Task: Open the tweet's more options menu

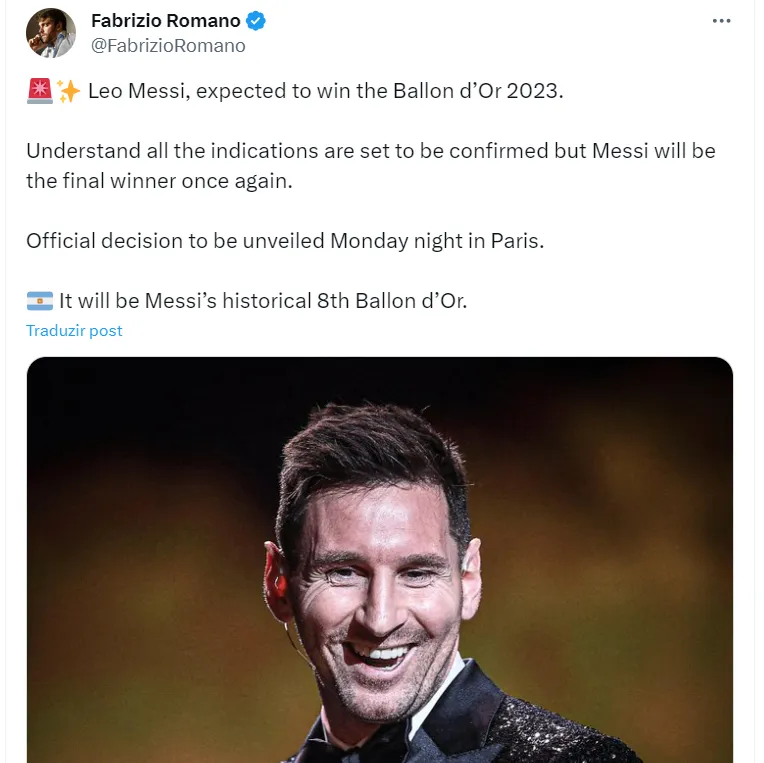Action: point(721,21)
